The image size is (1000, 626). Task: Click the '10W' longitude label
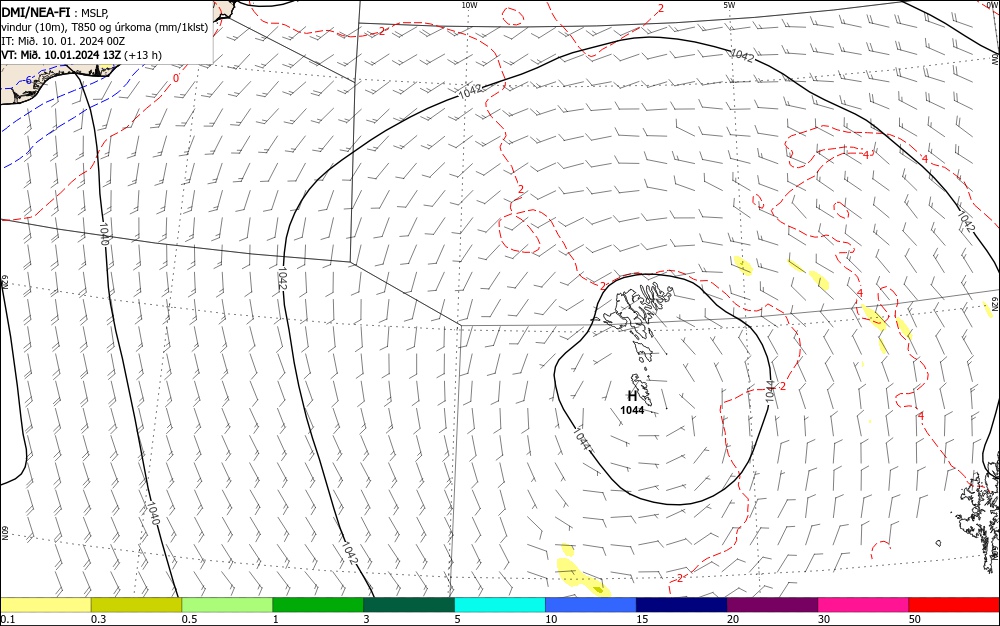click(x=469, y=5)
